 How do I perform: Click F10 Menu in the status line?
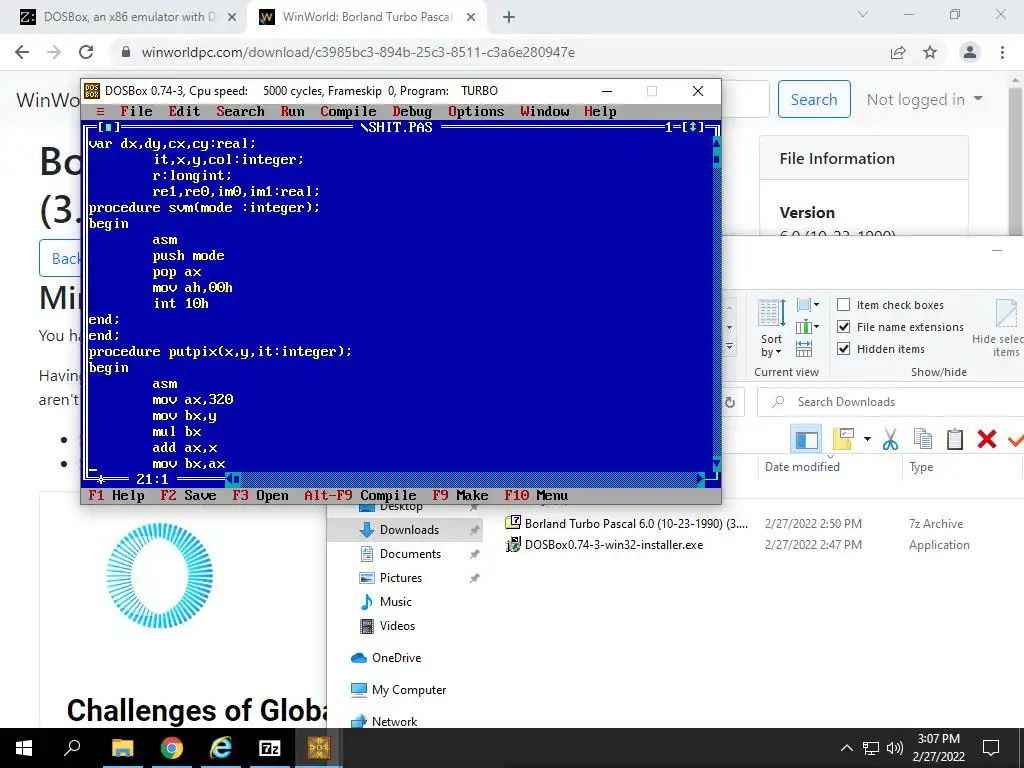click(x=536, y=496)
